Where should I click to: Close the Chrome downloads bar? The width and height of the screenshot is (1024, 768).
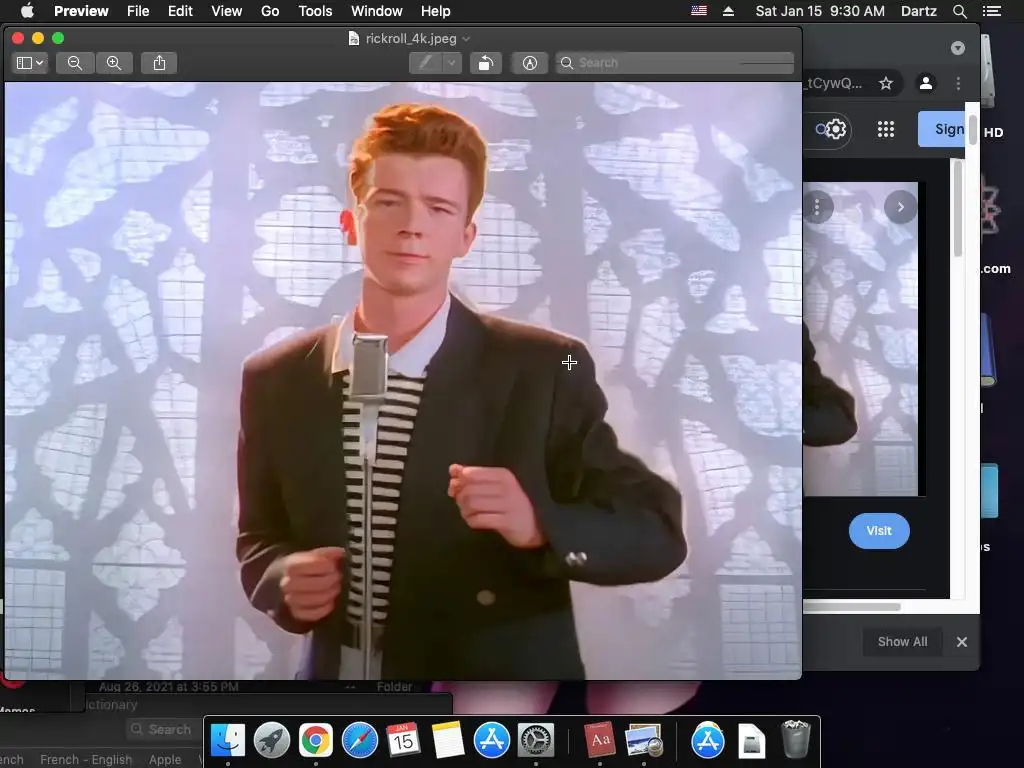[x=962, y=642]
